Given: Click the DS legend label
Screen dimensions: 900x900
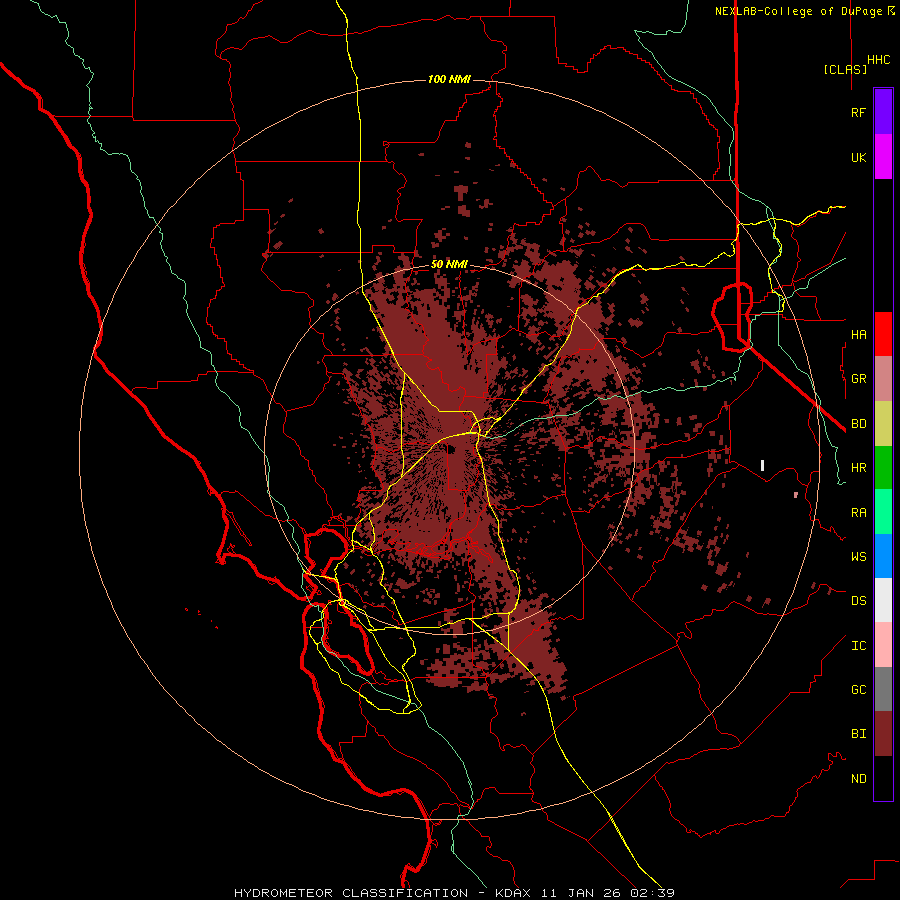Looking at the screenshot, I should [858, 601].
